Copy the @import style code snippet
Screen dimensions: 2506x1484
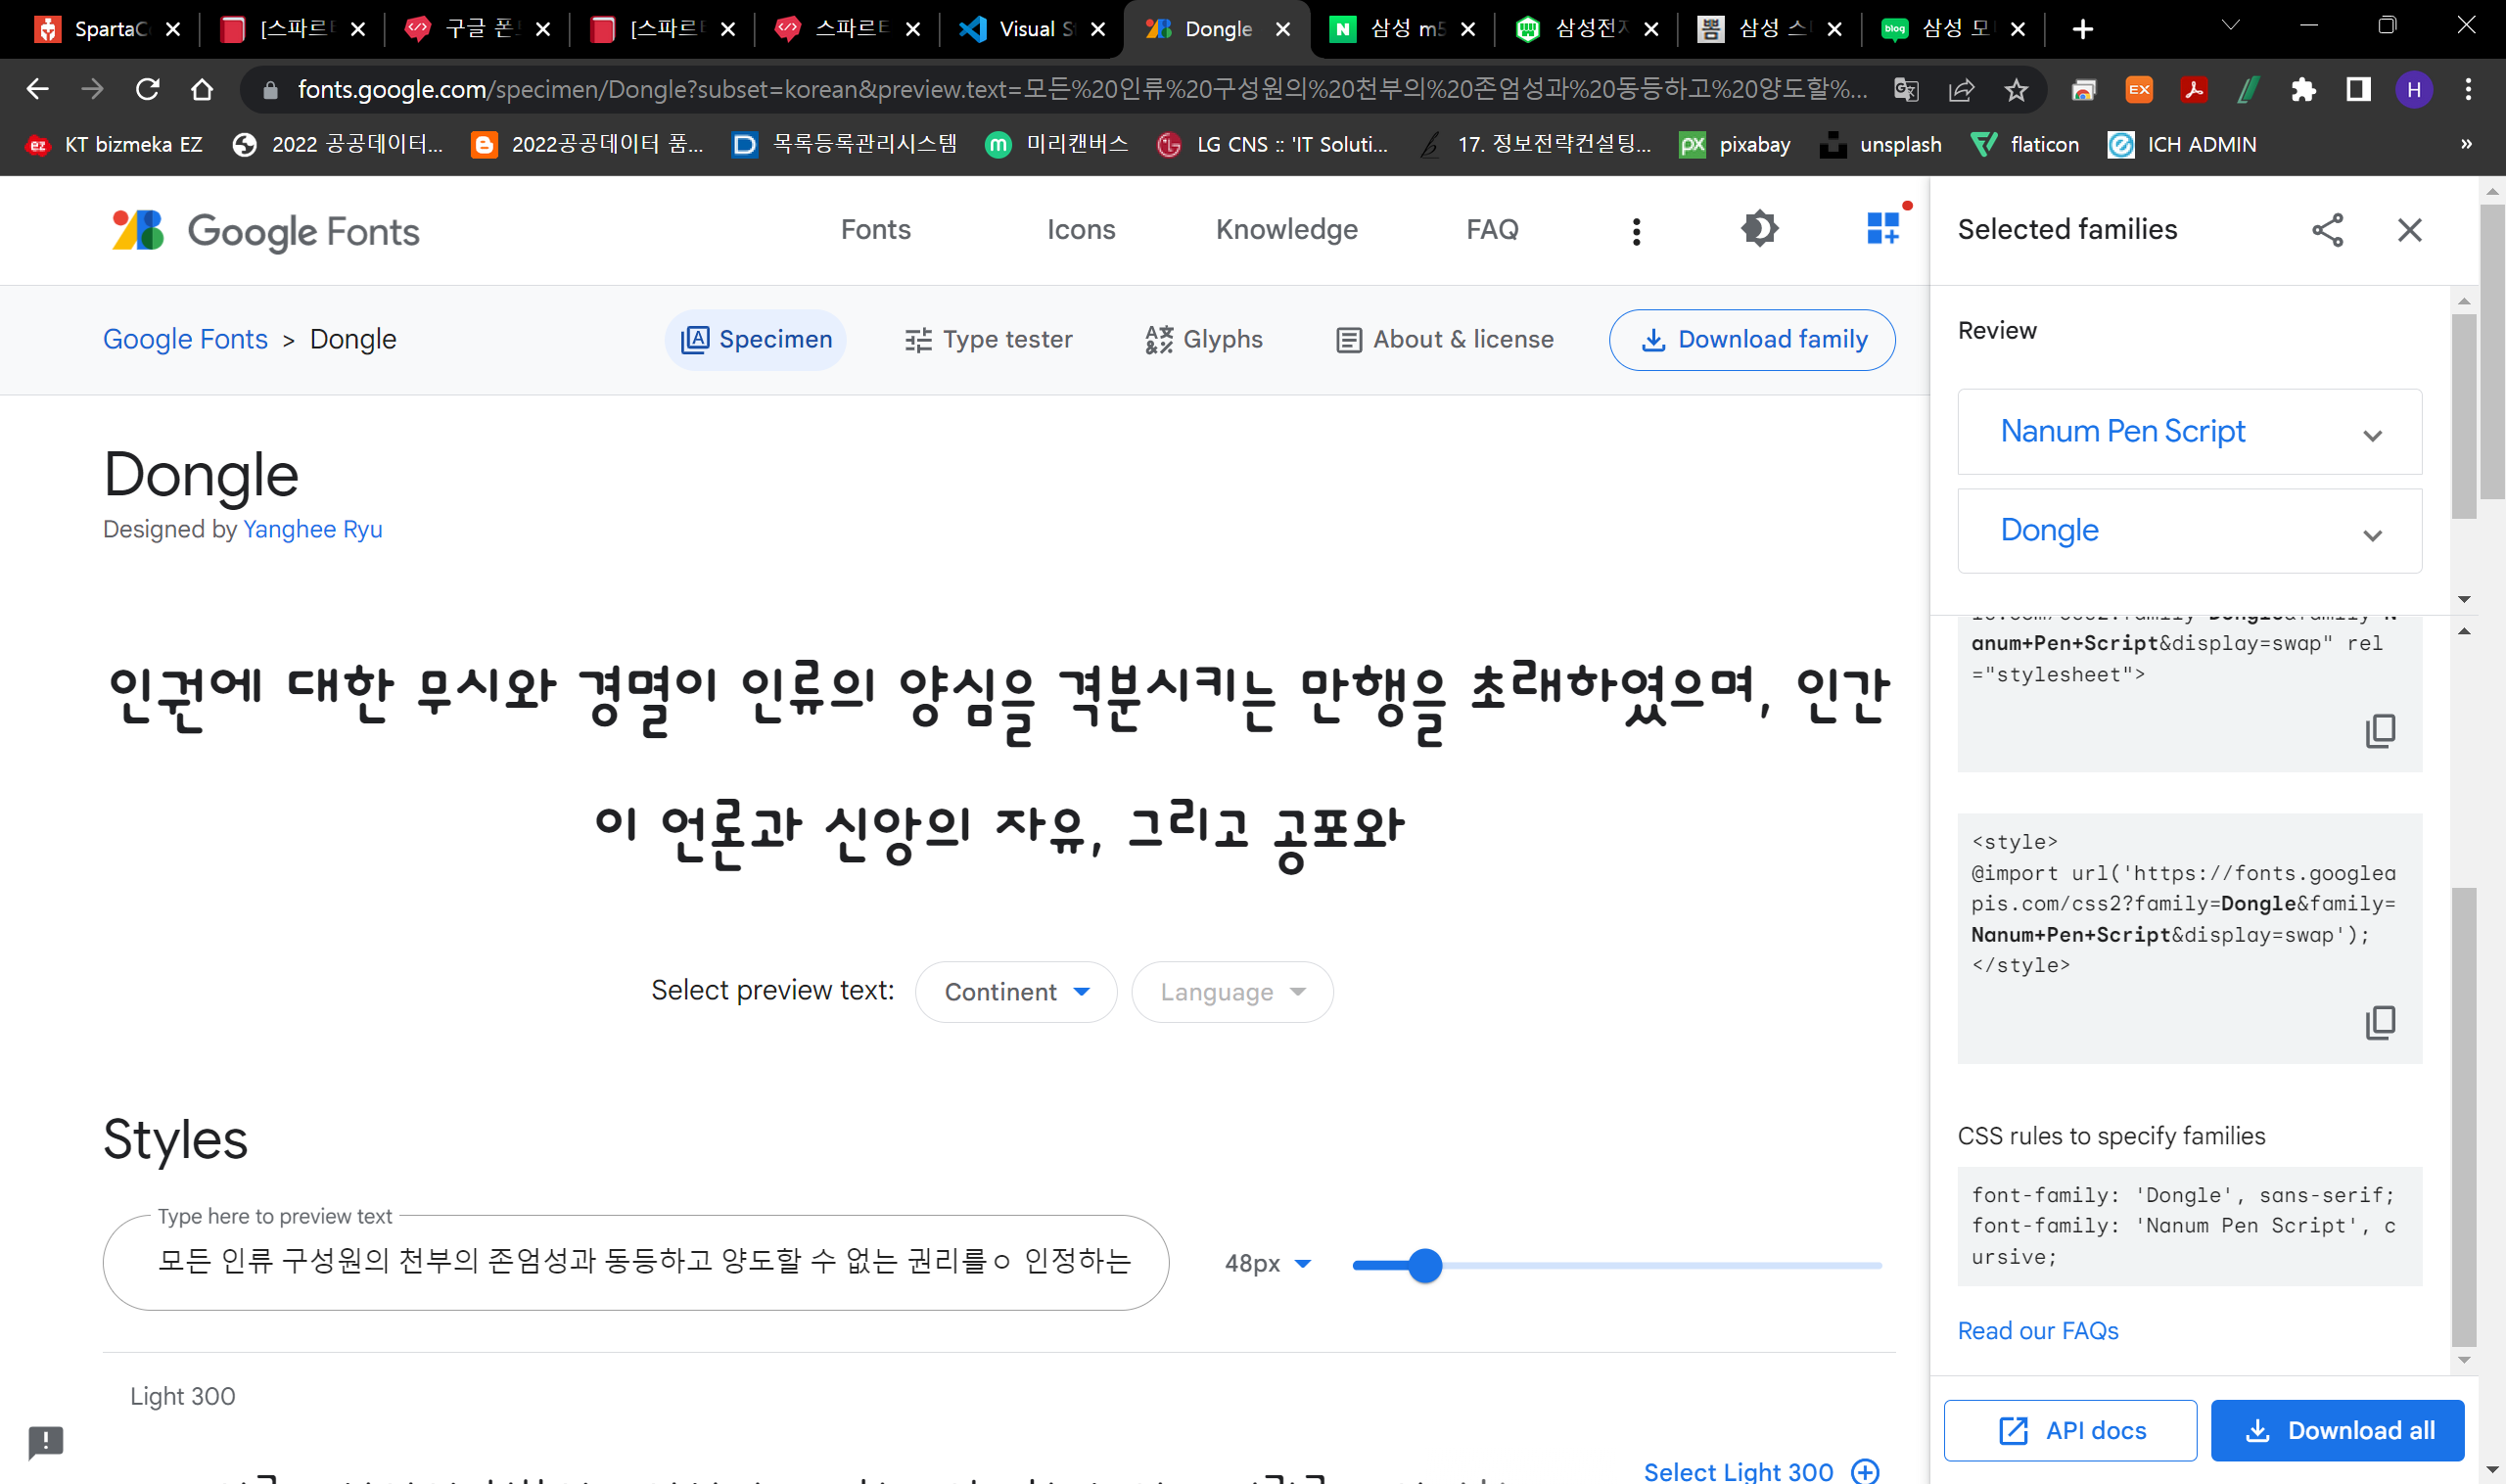point(2380,1022)
